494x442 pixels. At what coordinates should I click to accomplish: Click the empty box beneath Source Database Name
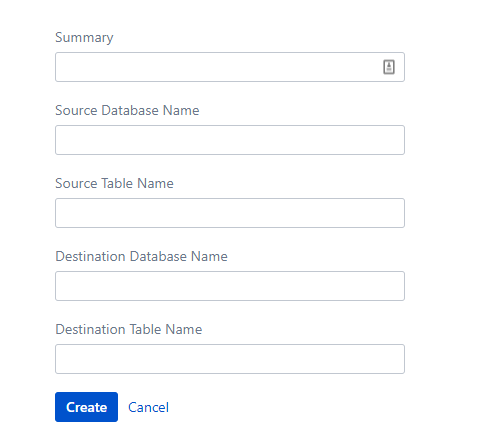click(230, 140)
